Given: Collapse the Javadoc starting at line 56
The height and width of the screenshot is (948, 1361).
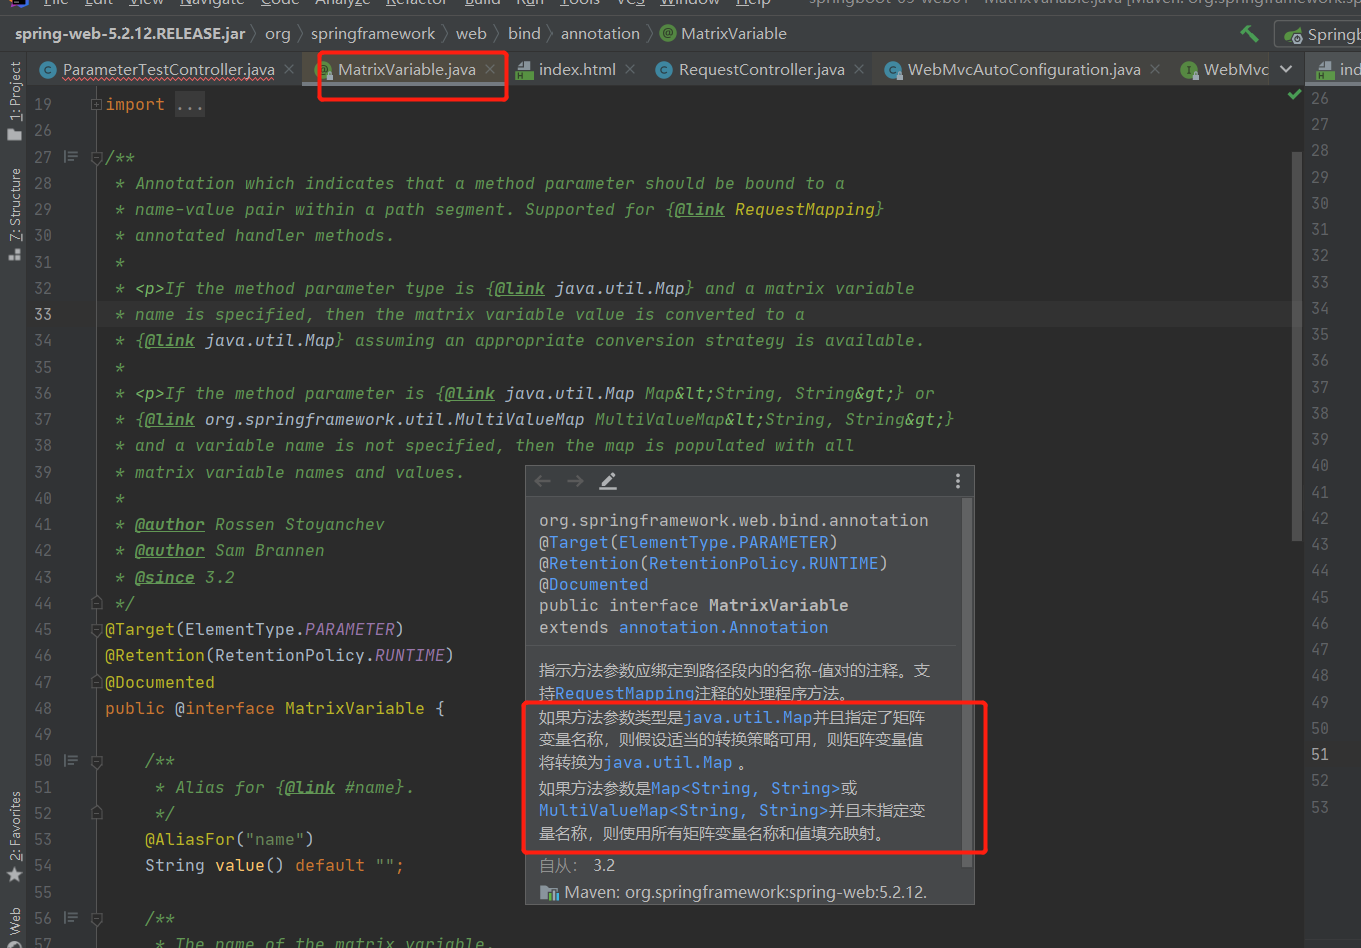Looking at the screenshot, I should coord(96,918).
